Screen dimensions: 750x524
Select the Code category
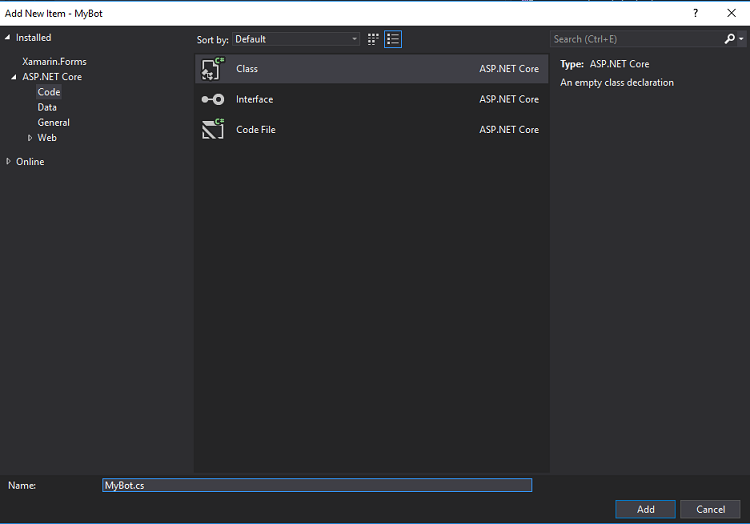point(49,92)
